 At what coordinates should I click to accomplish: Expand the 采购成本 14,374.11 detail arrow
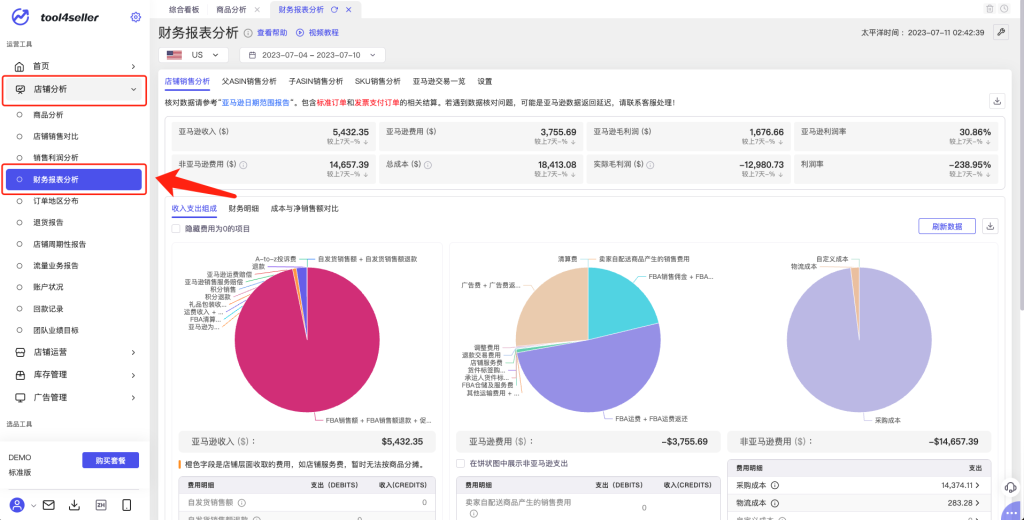click(x=978, y=485)
